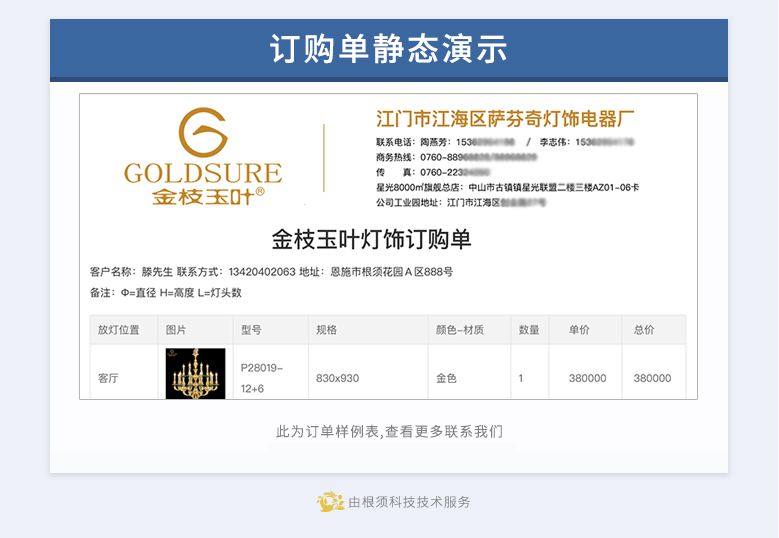Click the 星光8000㎡旗舰总店 address line

(507, 187)
